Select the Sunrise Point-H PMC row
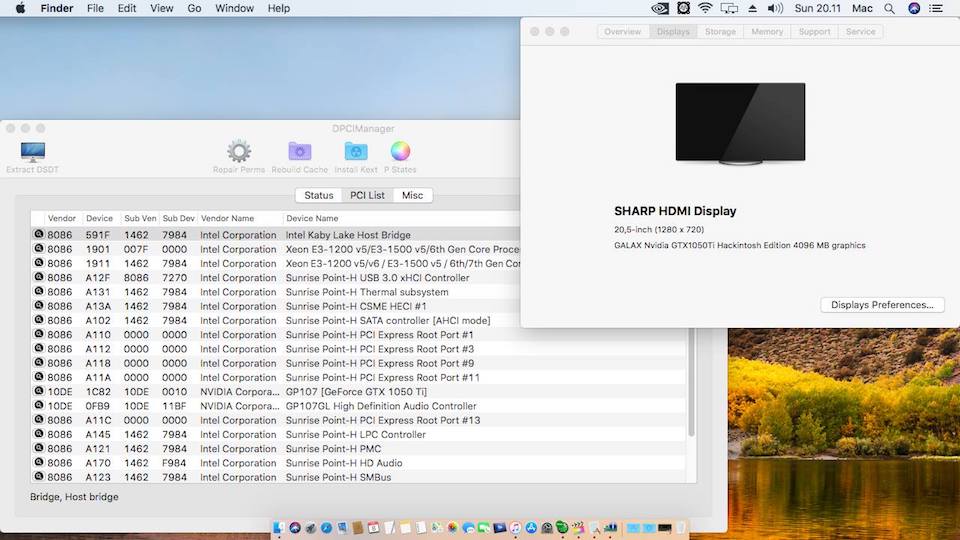Image resolution: width=960 pixels, height=540 pixels. click(358, 449)
